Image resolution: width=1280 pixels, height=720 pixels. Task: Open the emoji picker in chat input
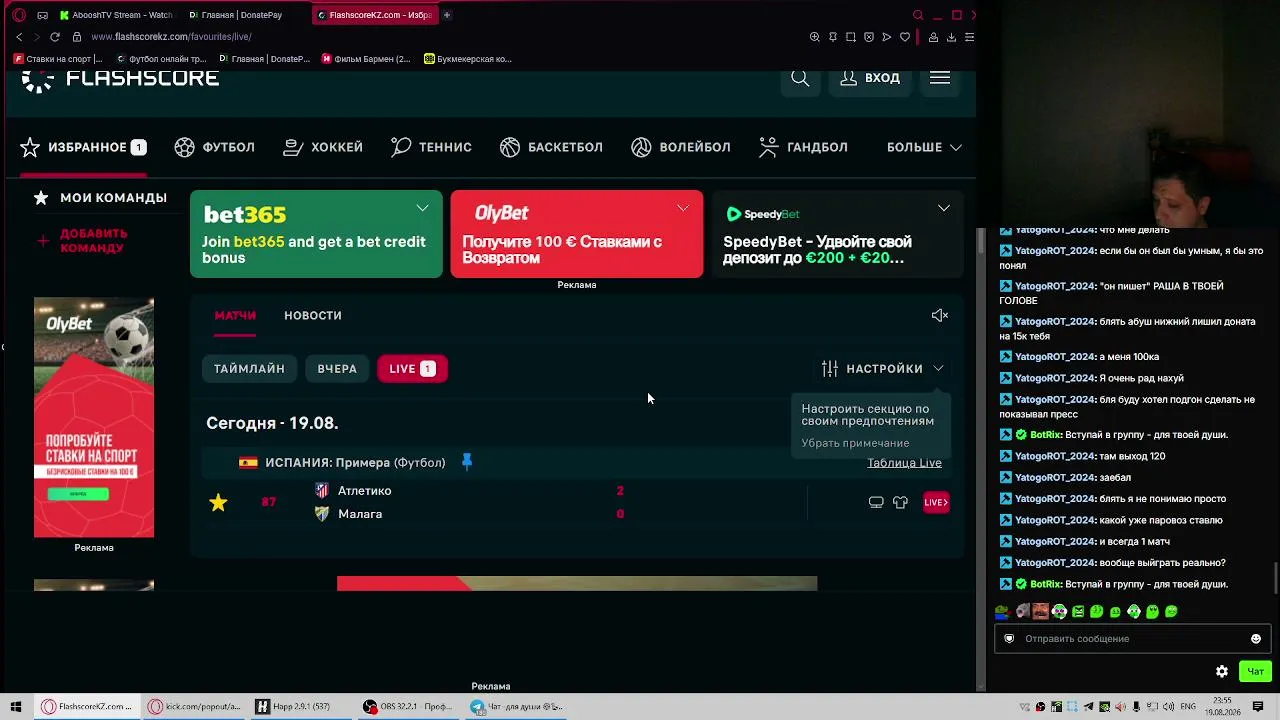coord(1256,639)
